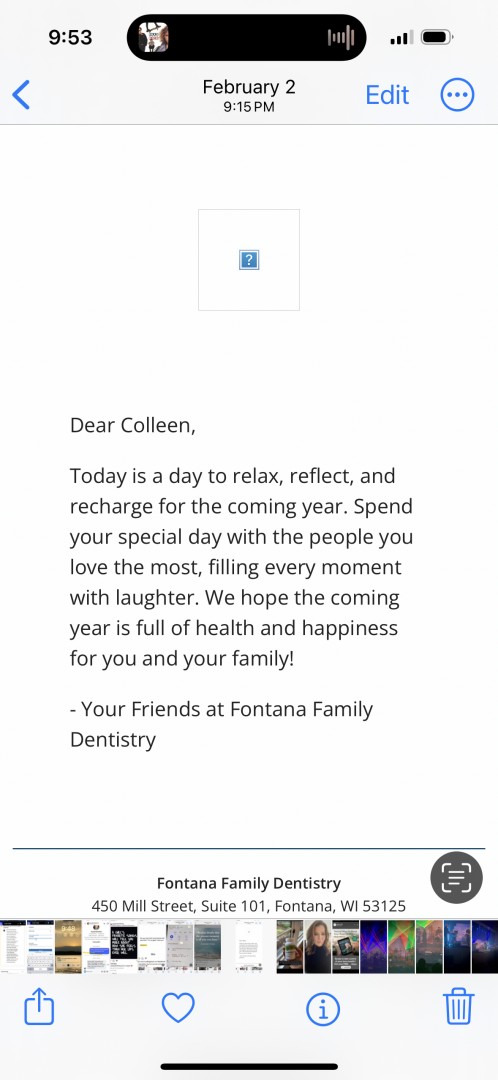
Task: Tap the back chevron arrow
Action: click(x=21, y=95)
